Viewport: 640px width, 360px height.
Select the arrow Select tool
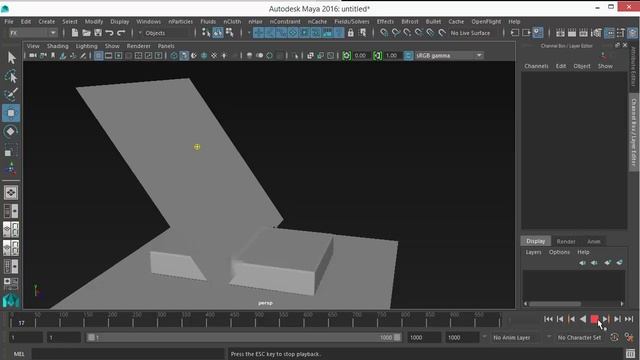(11, 58)
